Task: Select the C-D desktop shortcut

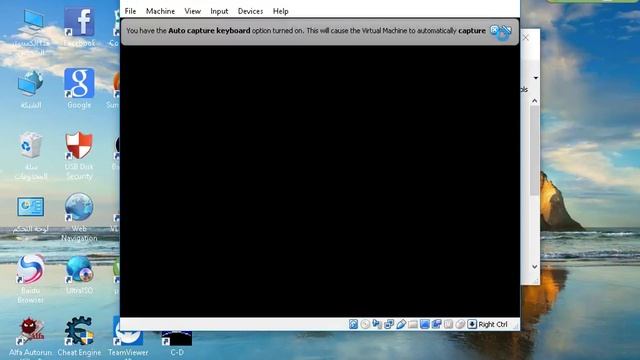Action: pyautogui.click(x=177, y=343)
